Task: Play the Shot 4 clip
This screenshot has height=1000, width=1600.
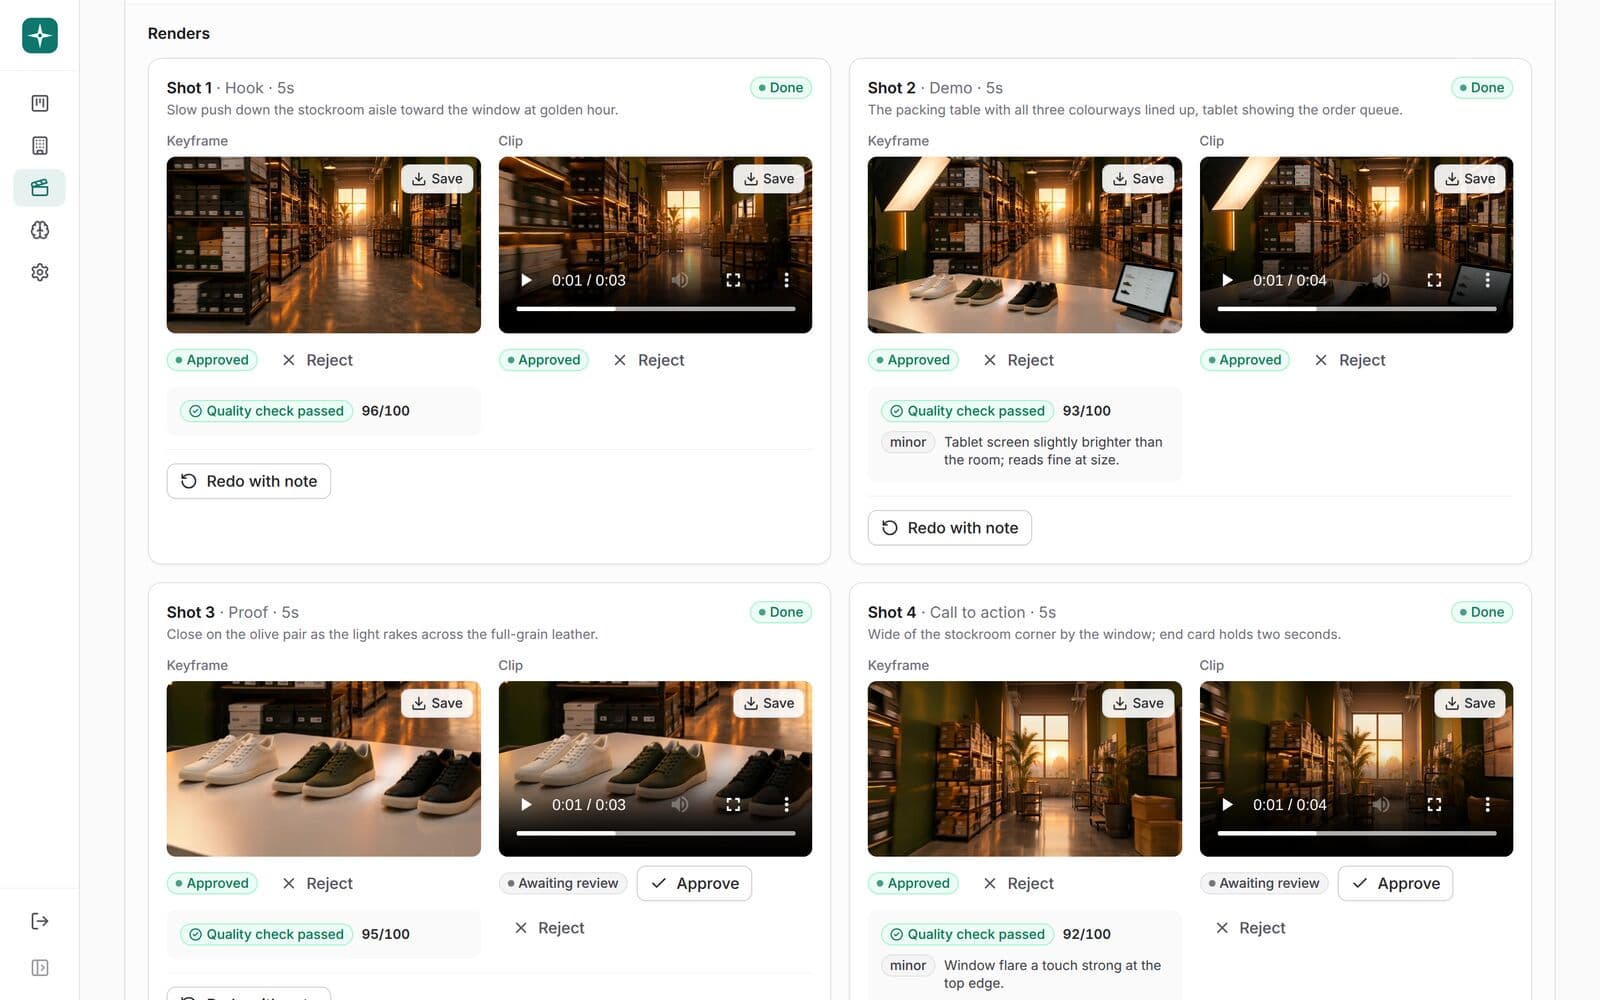Action: 1227,804
